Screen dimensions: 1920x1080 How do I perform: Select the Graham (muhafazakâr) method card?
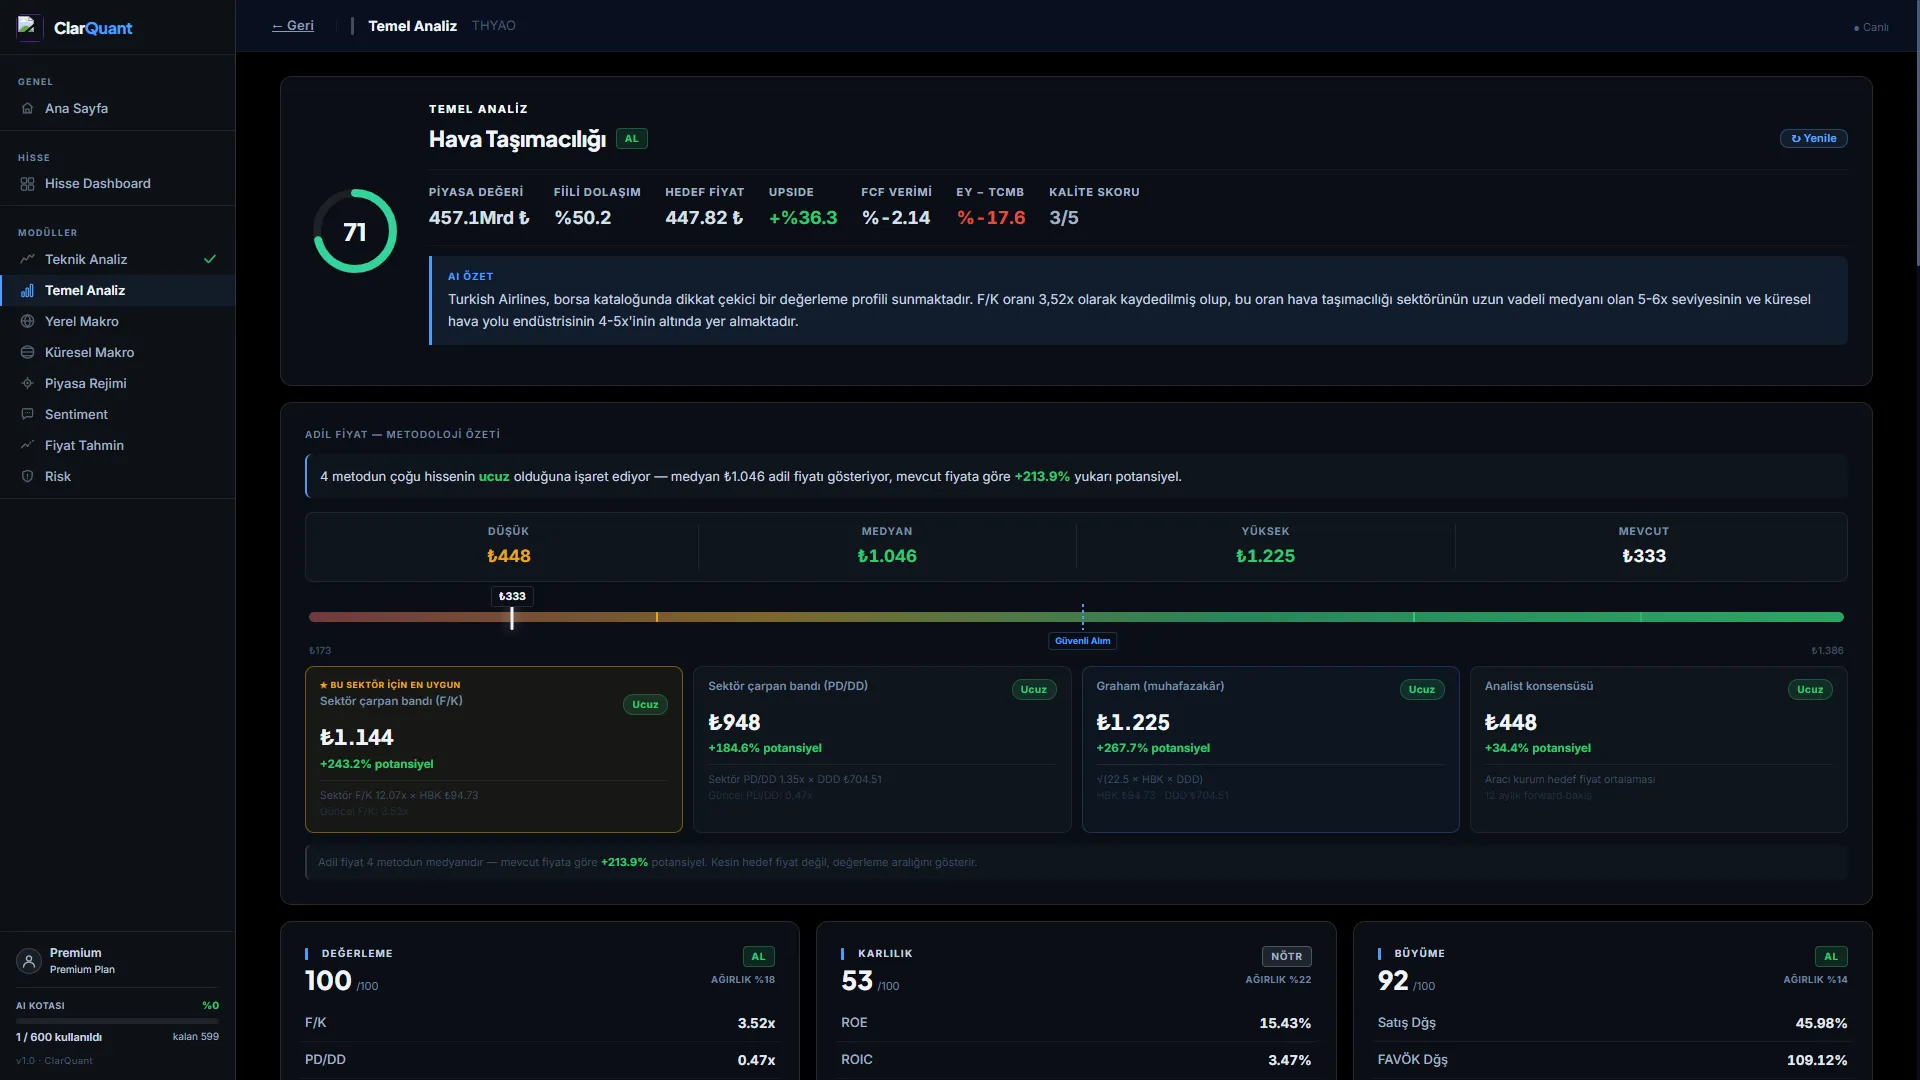click(x=1270, y=750)
